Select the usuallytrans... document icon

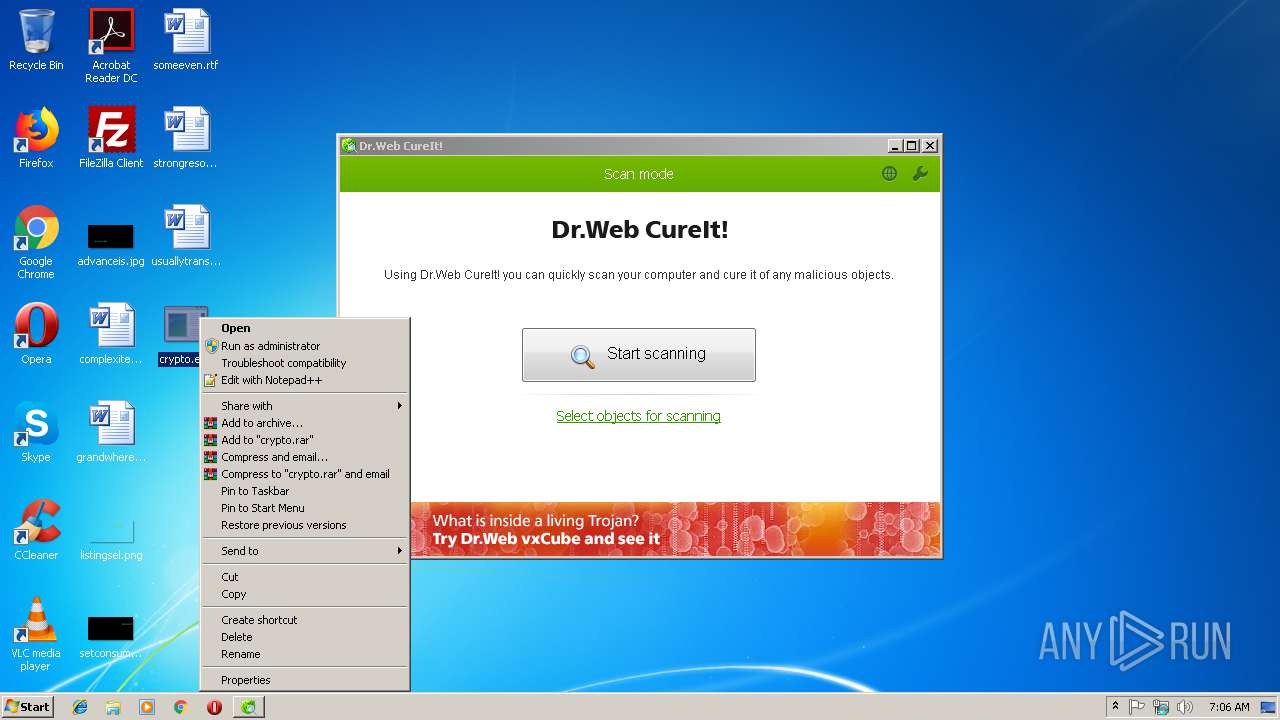coord(186,236)
